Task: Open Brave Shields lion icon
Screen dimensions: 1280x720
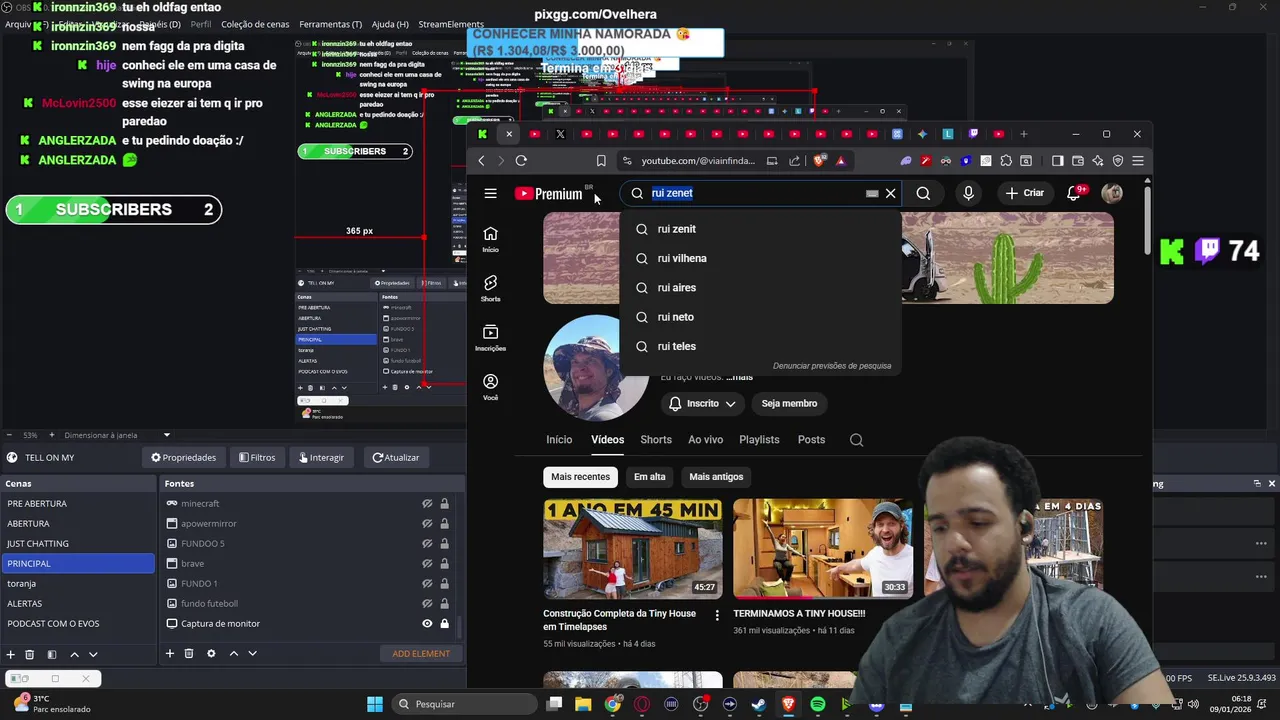Action: tap(820, 161)
